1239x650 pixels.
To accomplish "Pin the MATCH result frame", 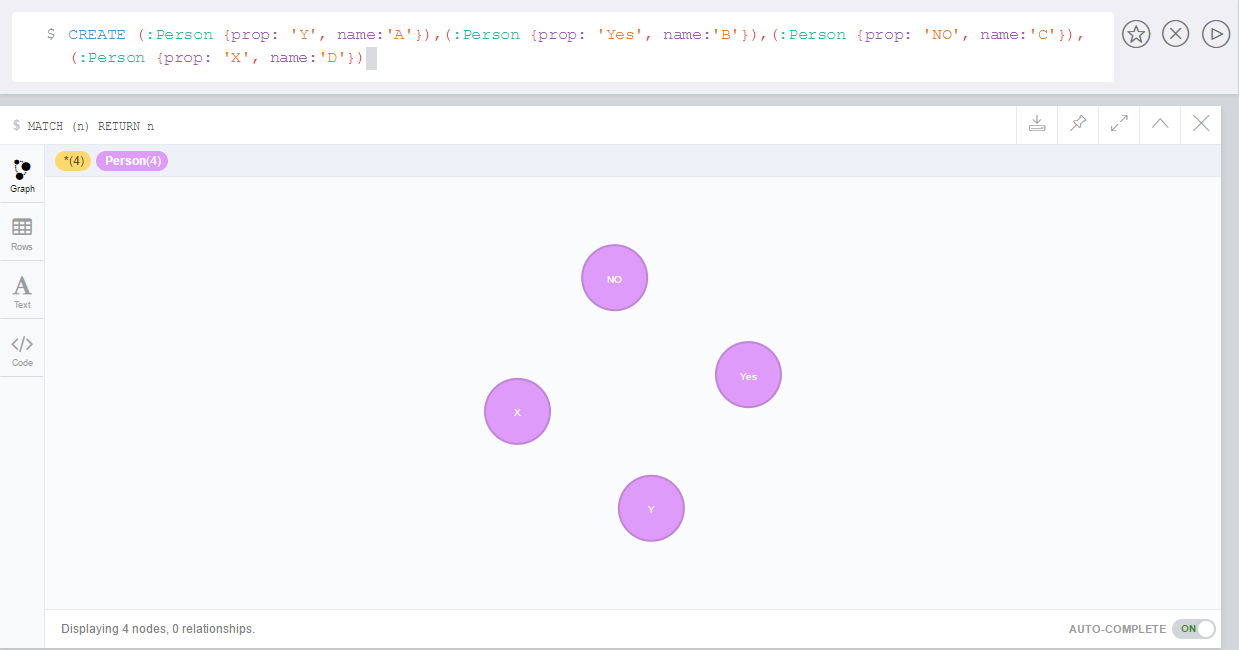I will [1077, 124].
